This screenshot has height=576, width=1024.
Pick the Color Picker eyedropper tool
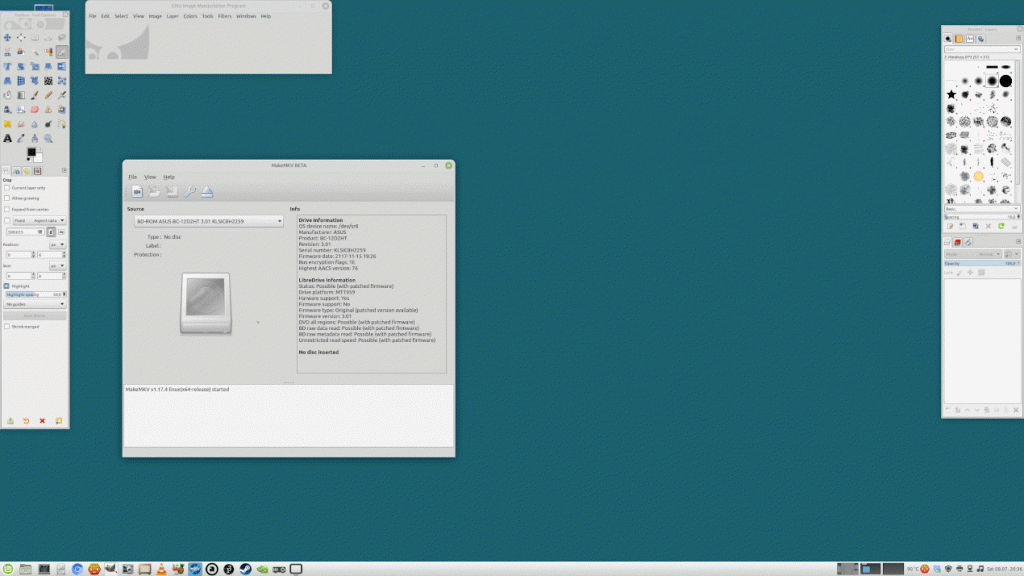[21, 138]
